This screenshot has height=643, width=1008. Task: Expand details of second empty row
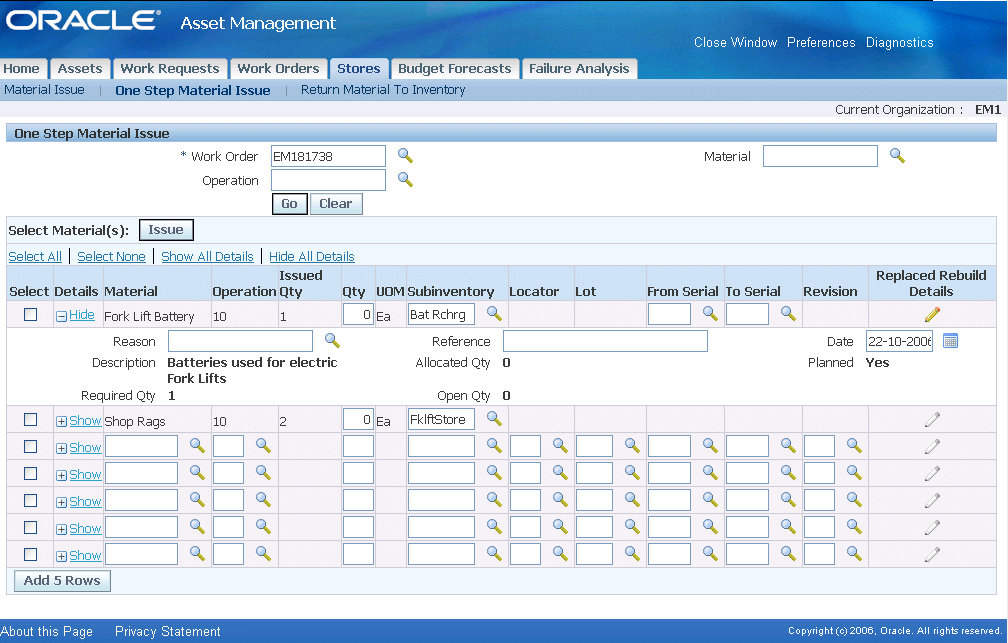(x=79, y=475)
